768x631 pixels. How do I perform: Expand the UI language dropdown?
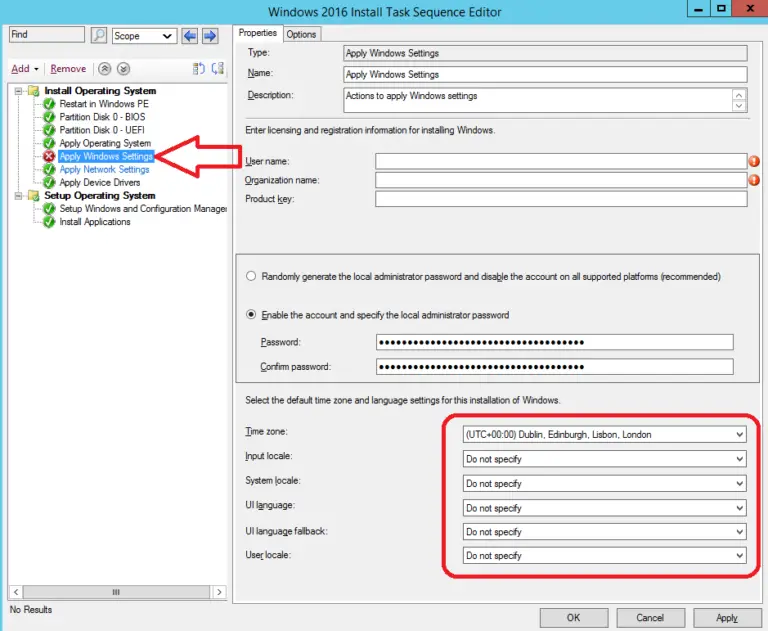tap(739, 507)
